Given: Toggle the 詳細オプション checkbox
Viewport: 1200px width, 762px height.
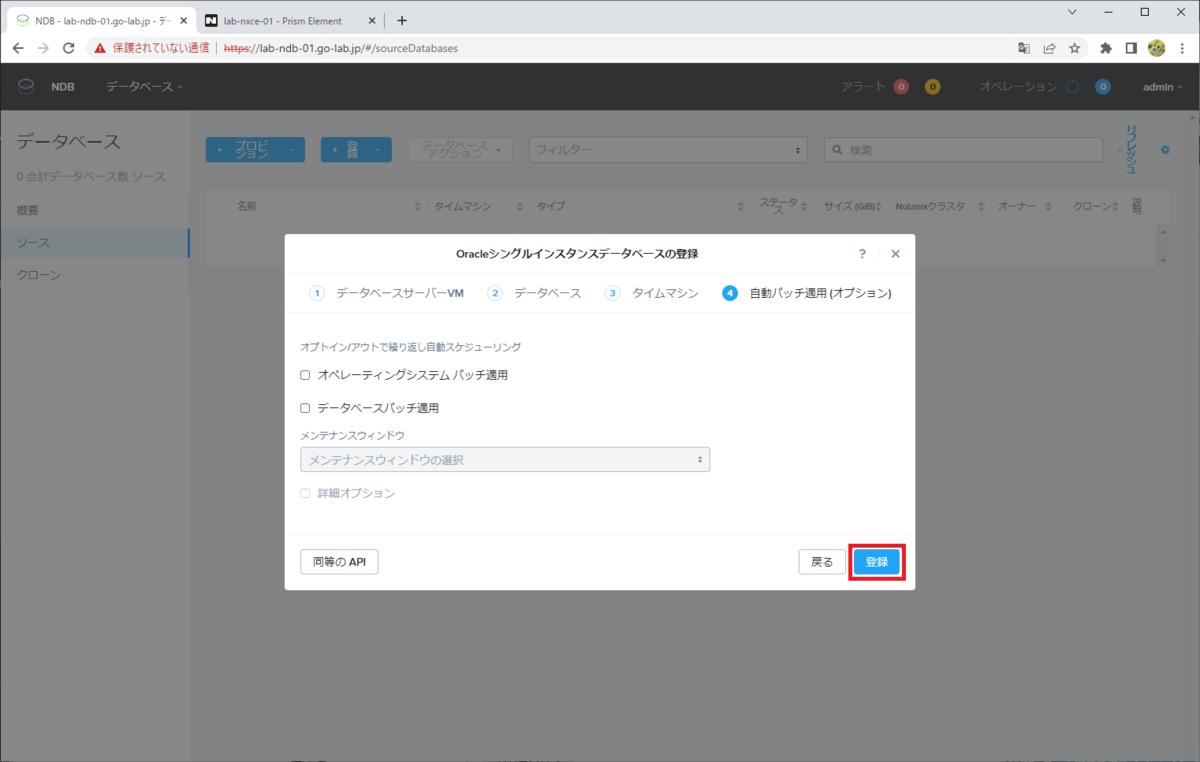Looking at the screenshot, I should pos(305,493).
